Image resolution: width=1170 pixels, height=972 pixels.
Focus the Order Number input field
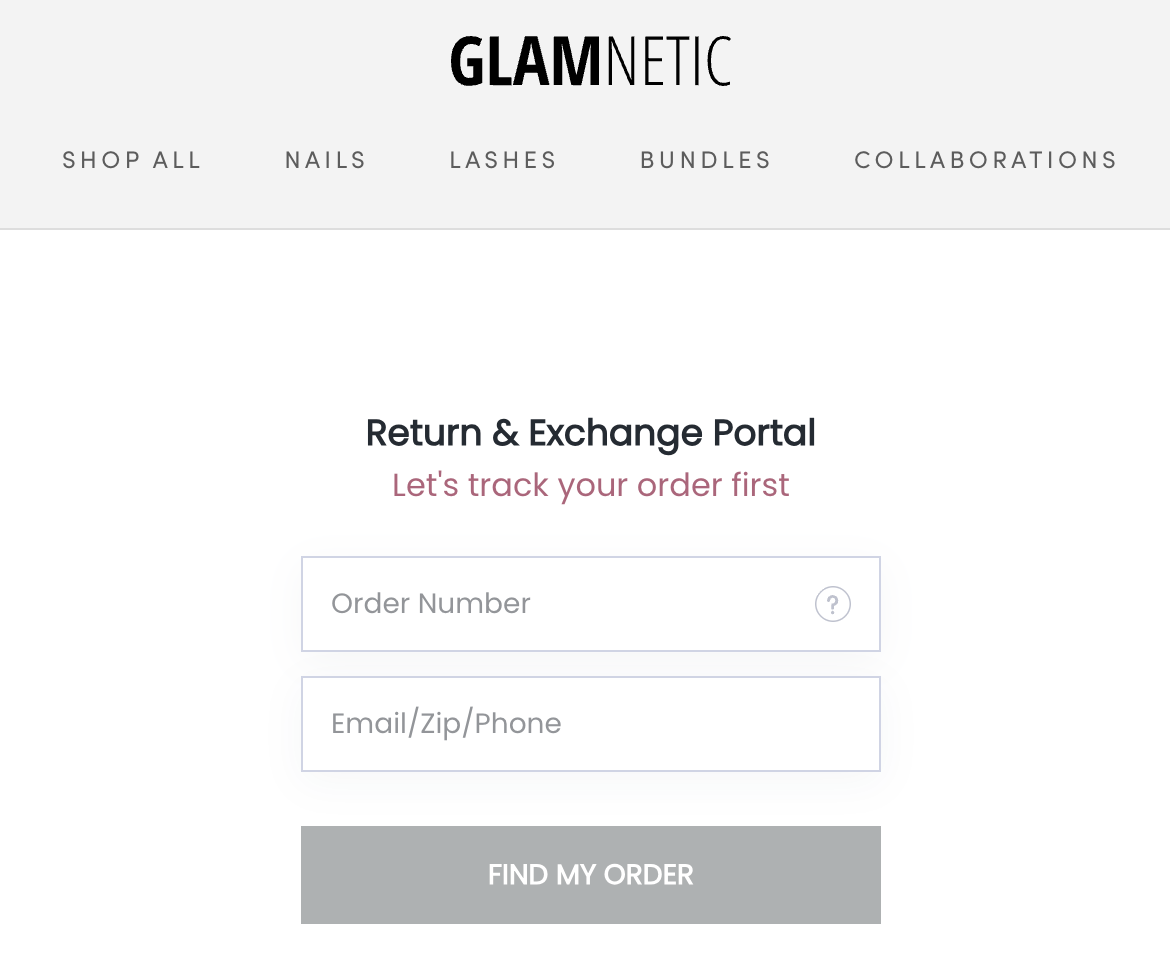coord(560,604)
